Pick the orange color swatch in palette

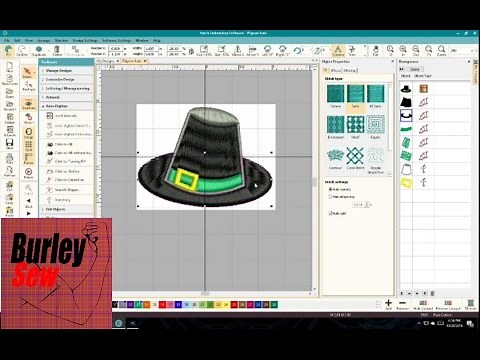pyautogui.click(x=146, y=304)
